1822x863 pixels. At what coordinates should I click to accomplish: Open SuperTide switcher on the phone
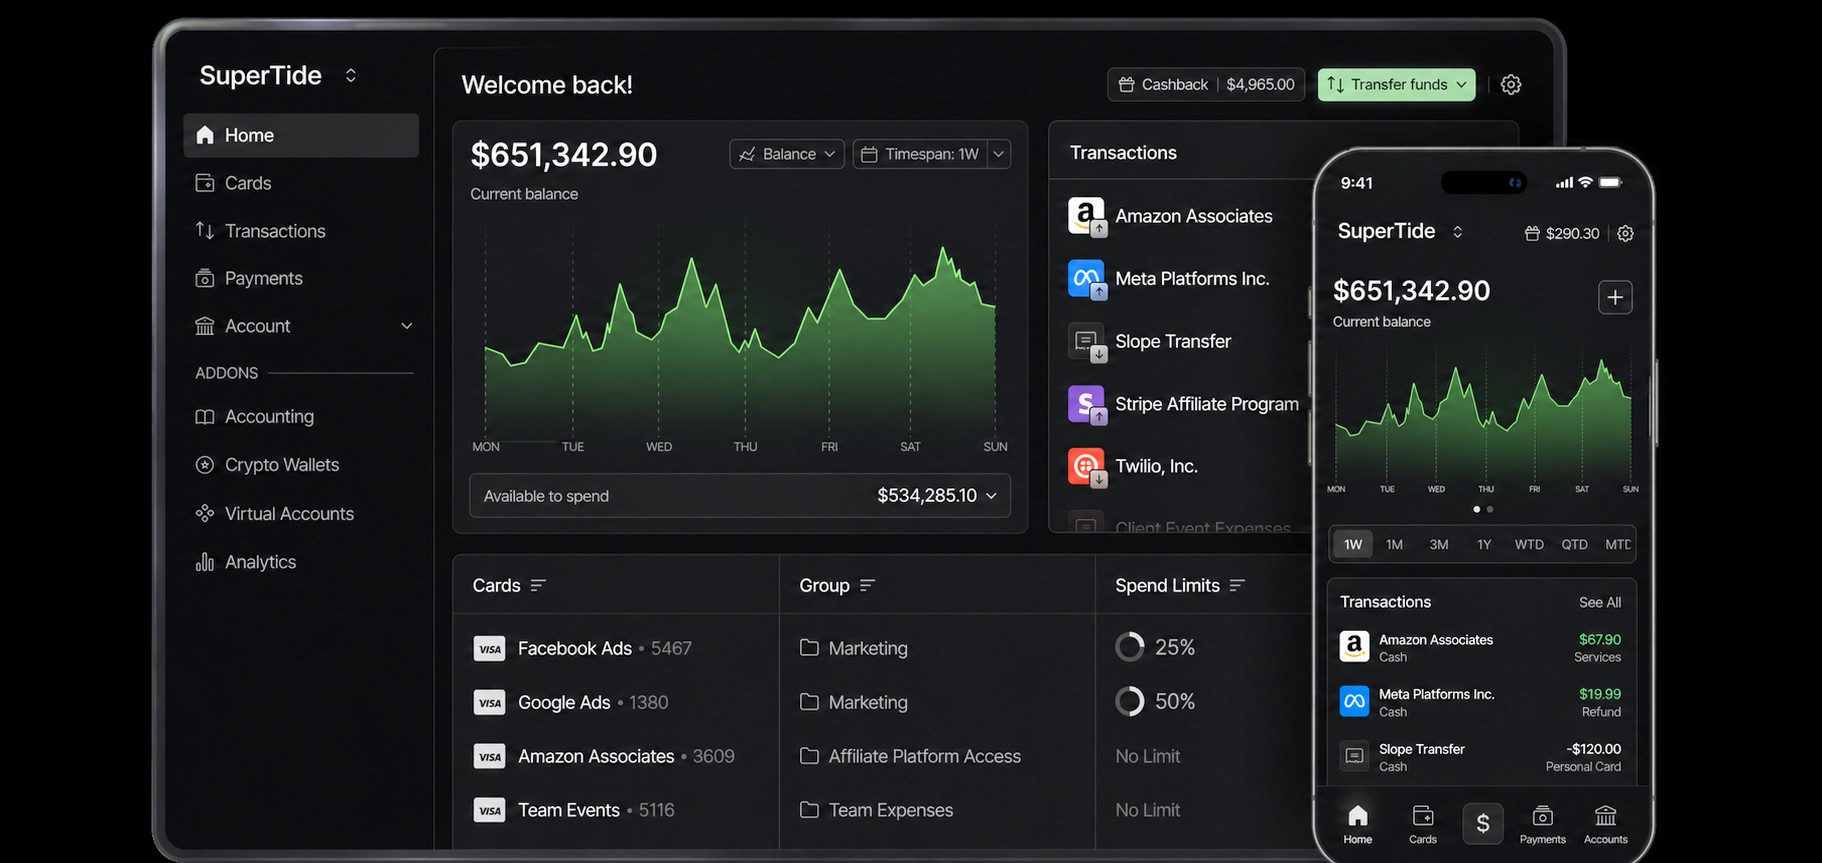(x=1458, y=232)
